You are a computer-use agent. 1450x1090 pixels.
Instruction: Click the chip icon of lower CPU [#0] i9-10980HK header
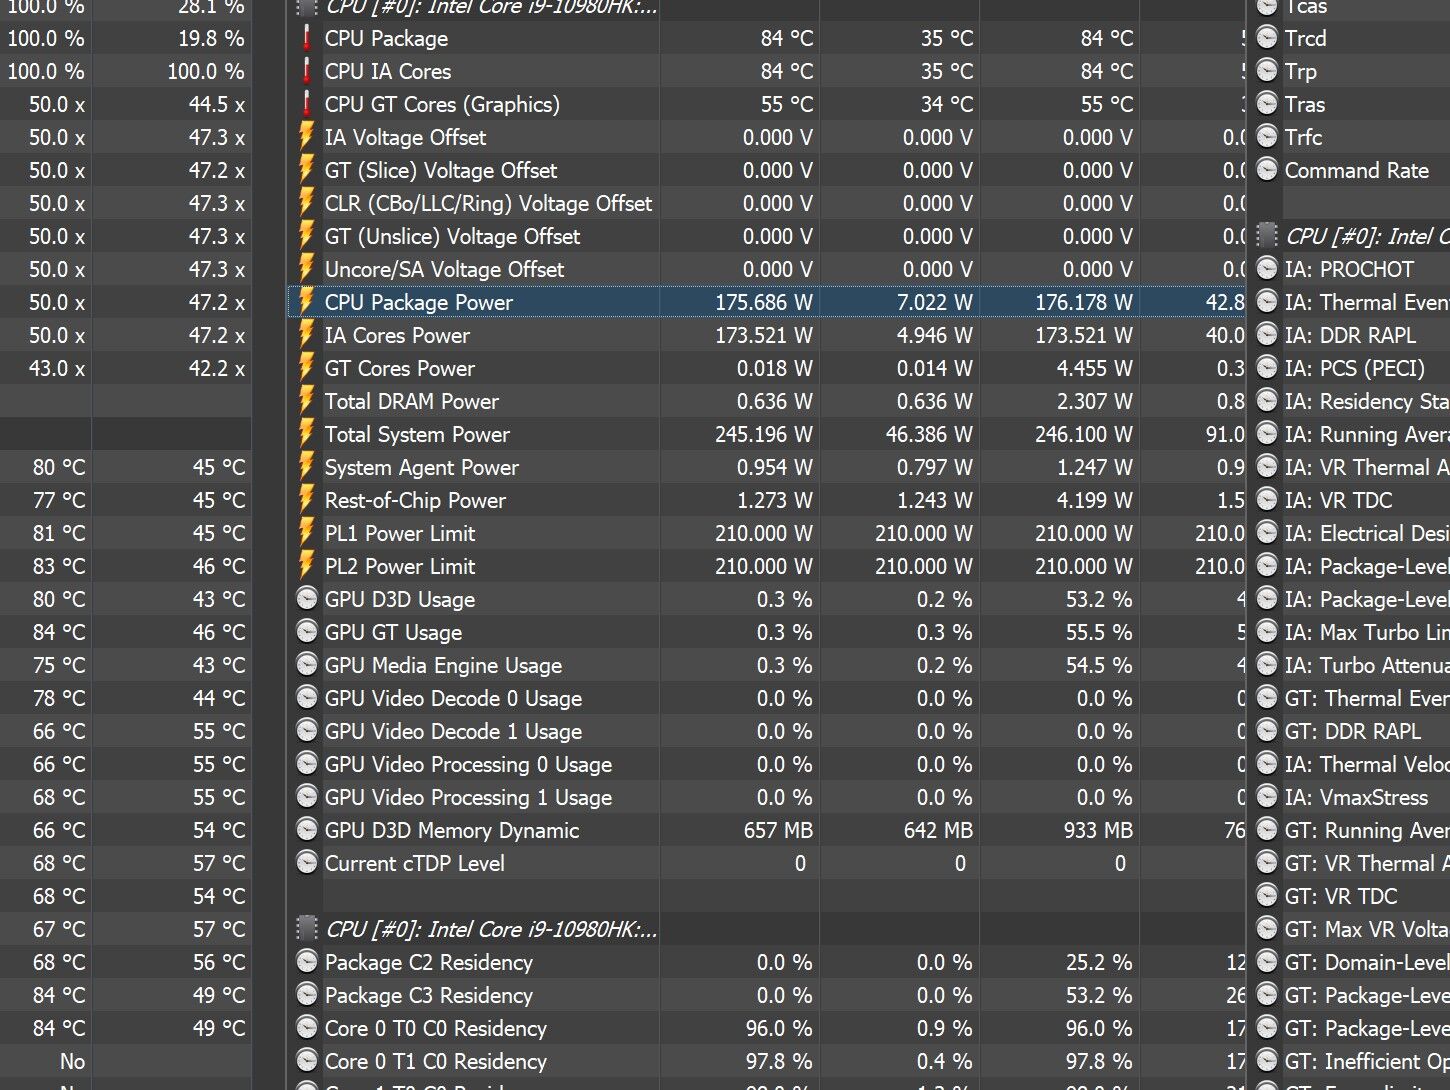click(307, 929)
